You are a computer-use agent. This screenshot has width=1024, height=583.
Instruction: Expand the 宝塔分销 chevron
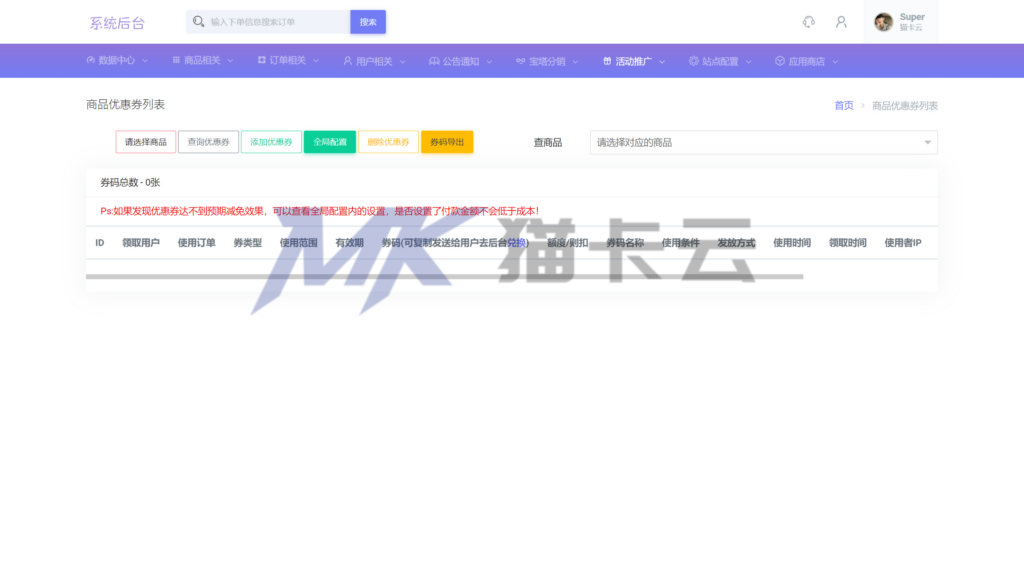575,62
